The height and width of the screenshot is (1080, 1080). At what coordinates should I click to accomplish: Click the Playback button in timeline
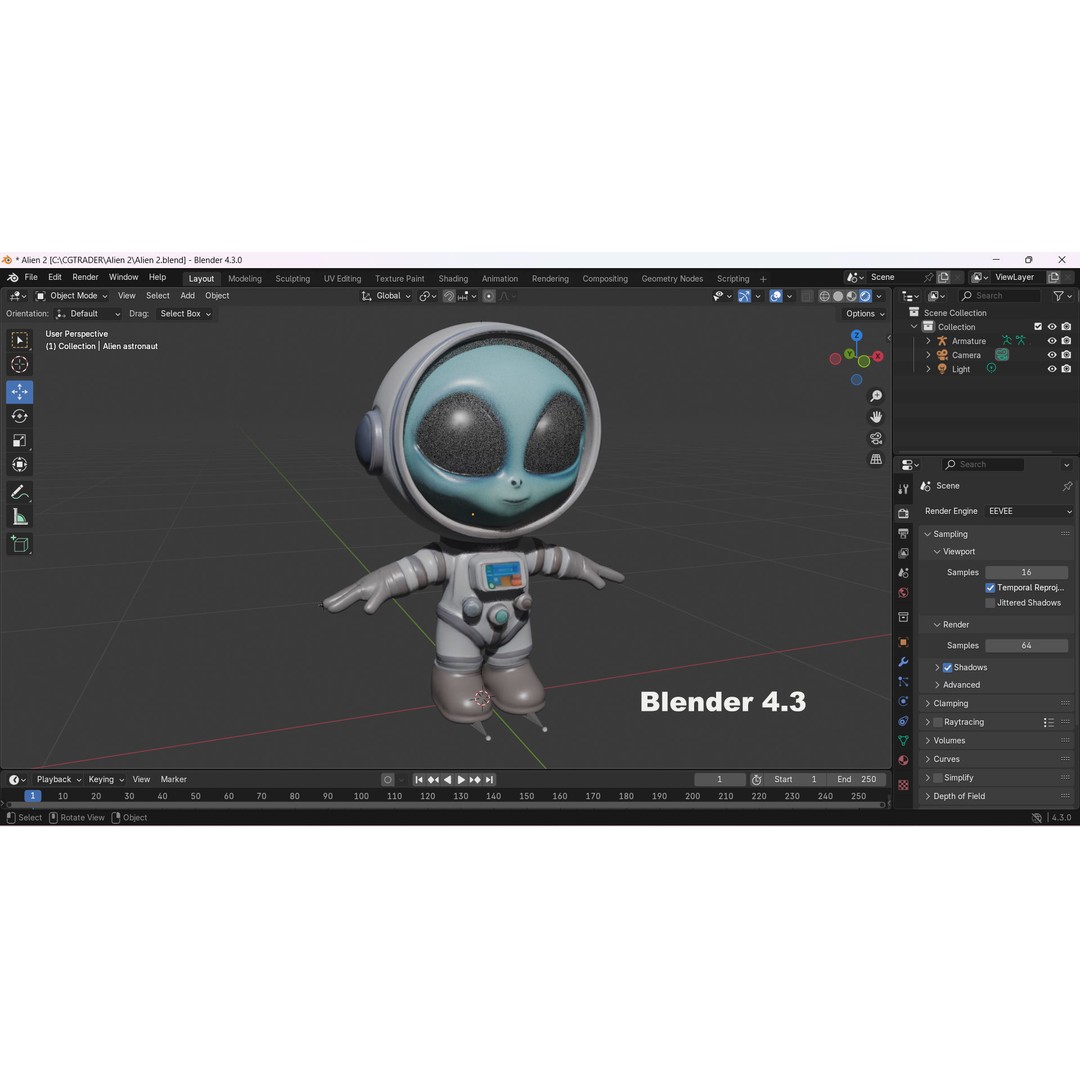[x=59, y=780]
